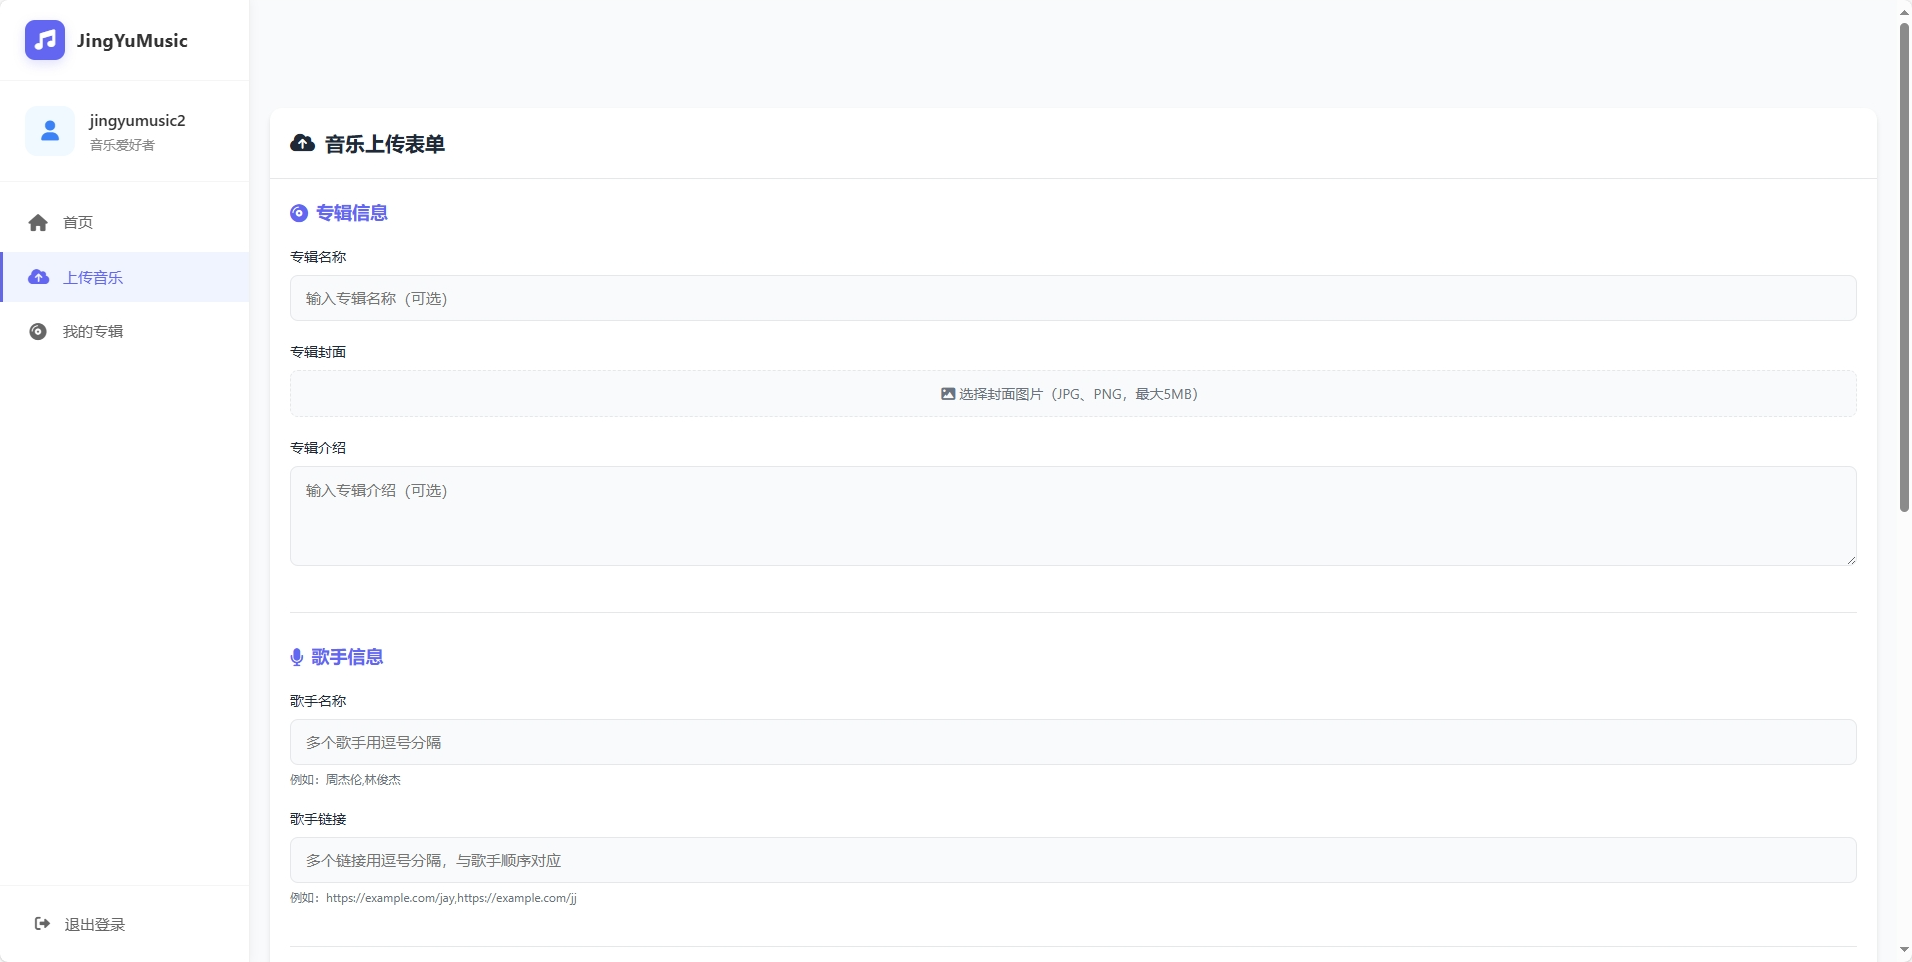This screenshot has width=1912, height=962.
Task: Click the cloud upload sidebar icon
Action: (x=38, y=277)
